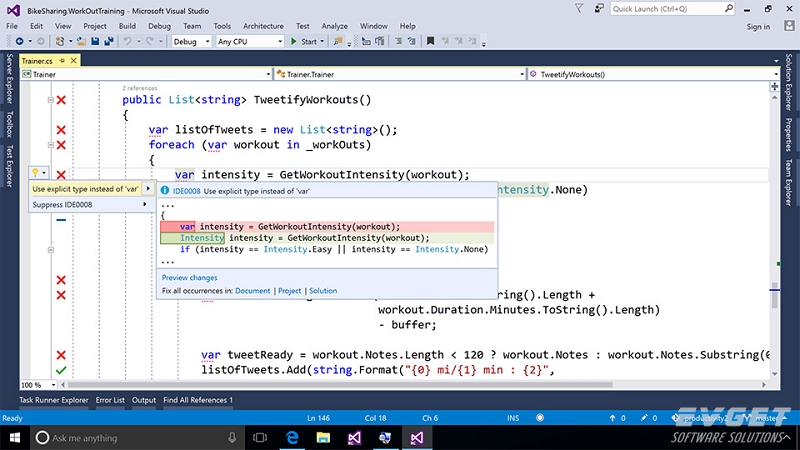800x450 pixels.
Task: Open the Start button dropdown arrow
Action: coord(322,41)
